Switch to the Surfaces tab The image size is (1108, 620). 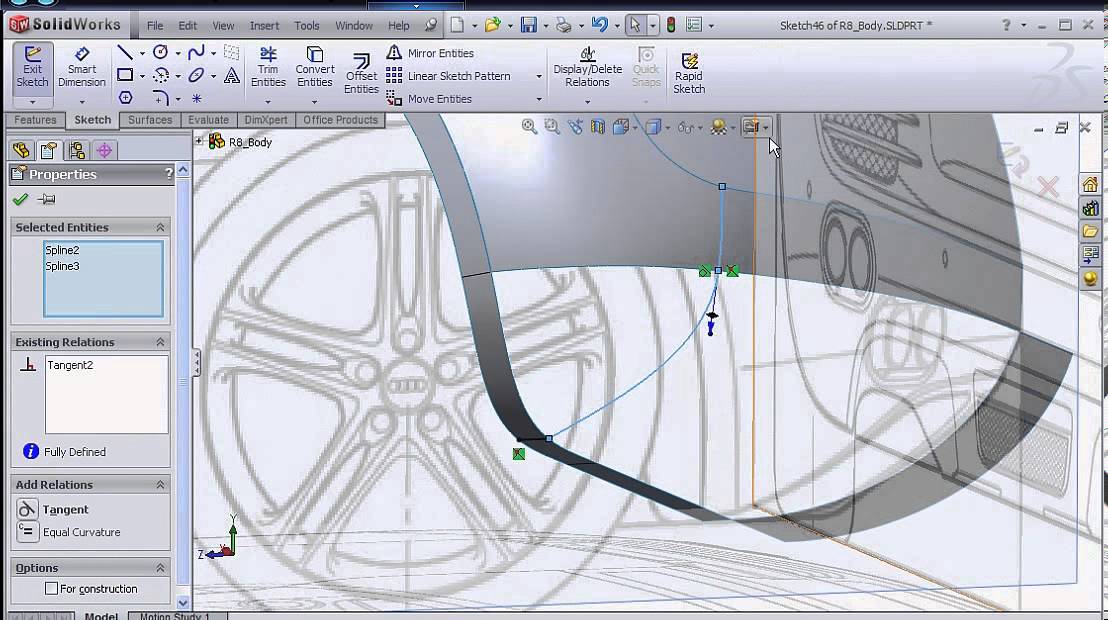tap(150, 120)
